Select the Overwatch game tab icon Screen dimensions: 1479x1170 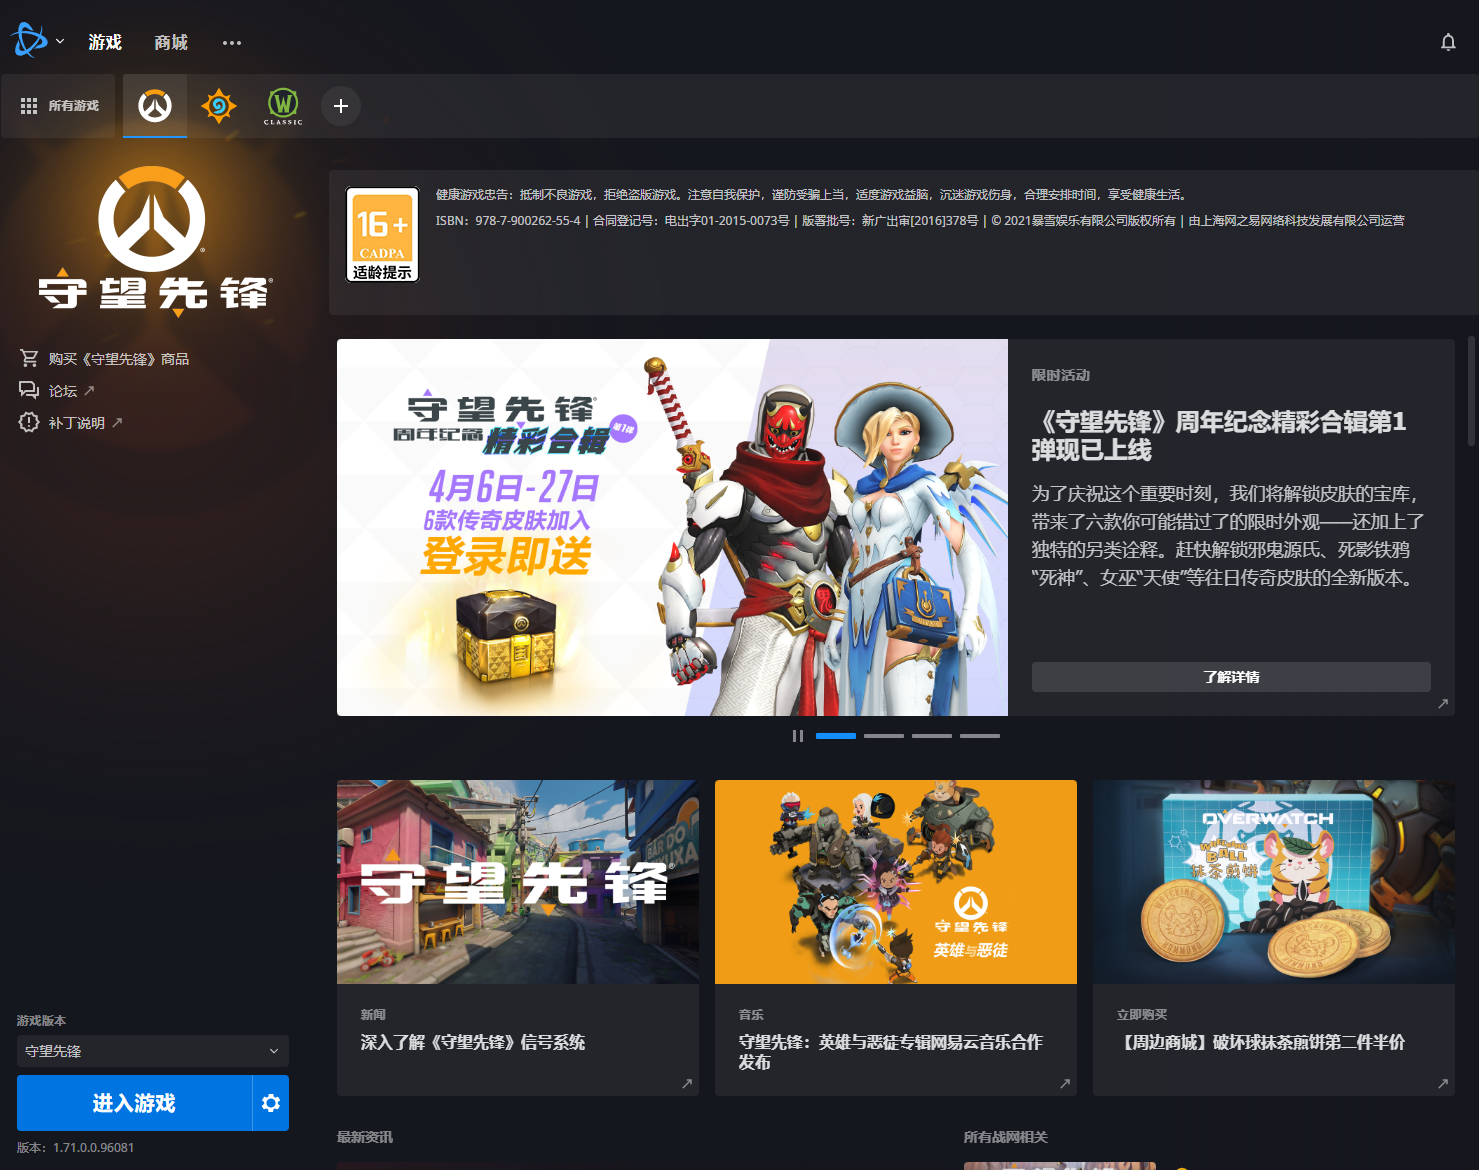(155, 106)
